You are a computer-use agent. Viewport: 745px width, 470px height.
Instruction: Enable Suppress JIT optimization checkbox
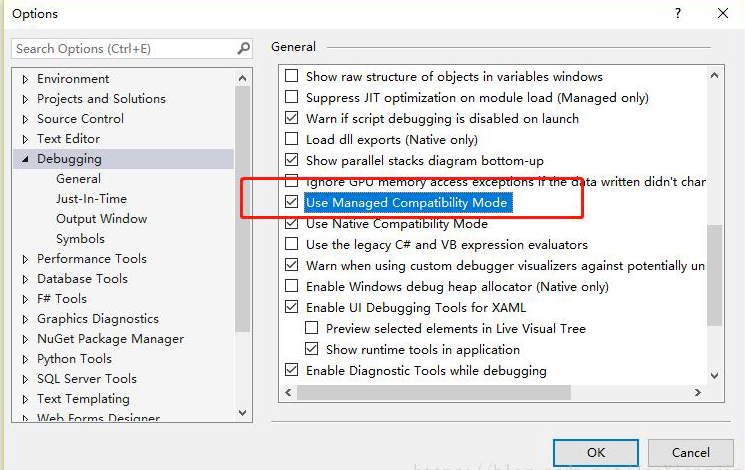pos(291,97)
